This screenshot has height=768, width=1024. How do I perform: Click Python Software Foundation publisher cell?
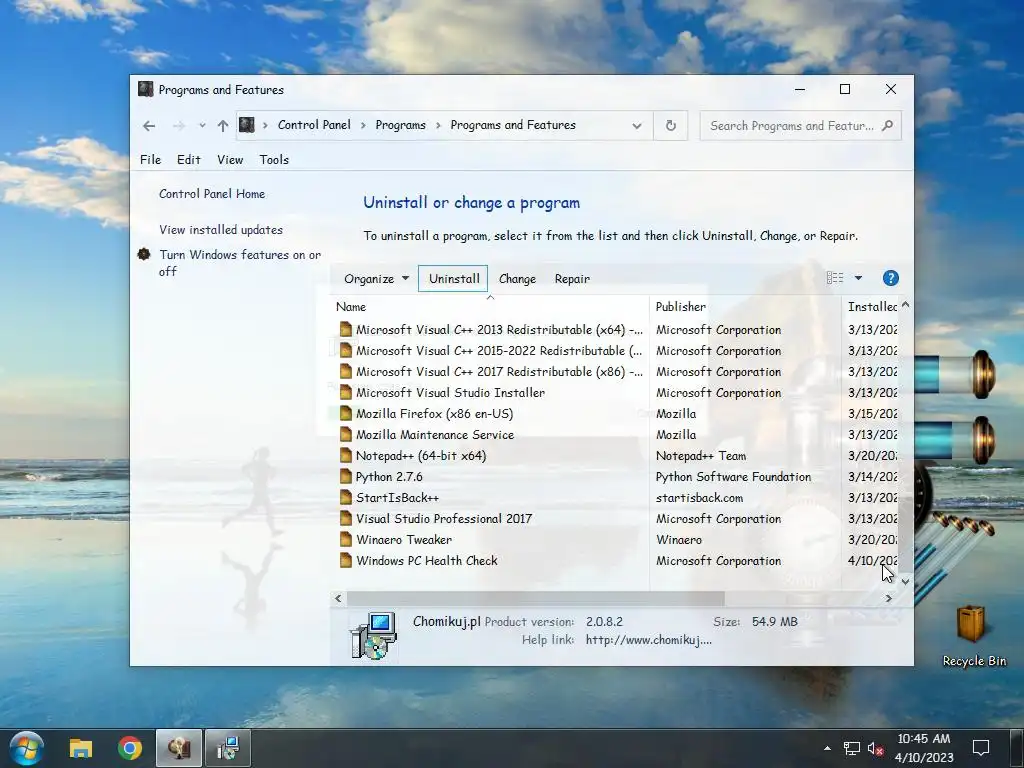coord(733,477)
